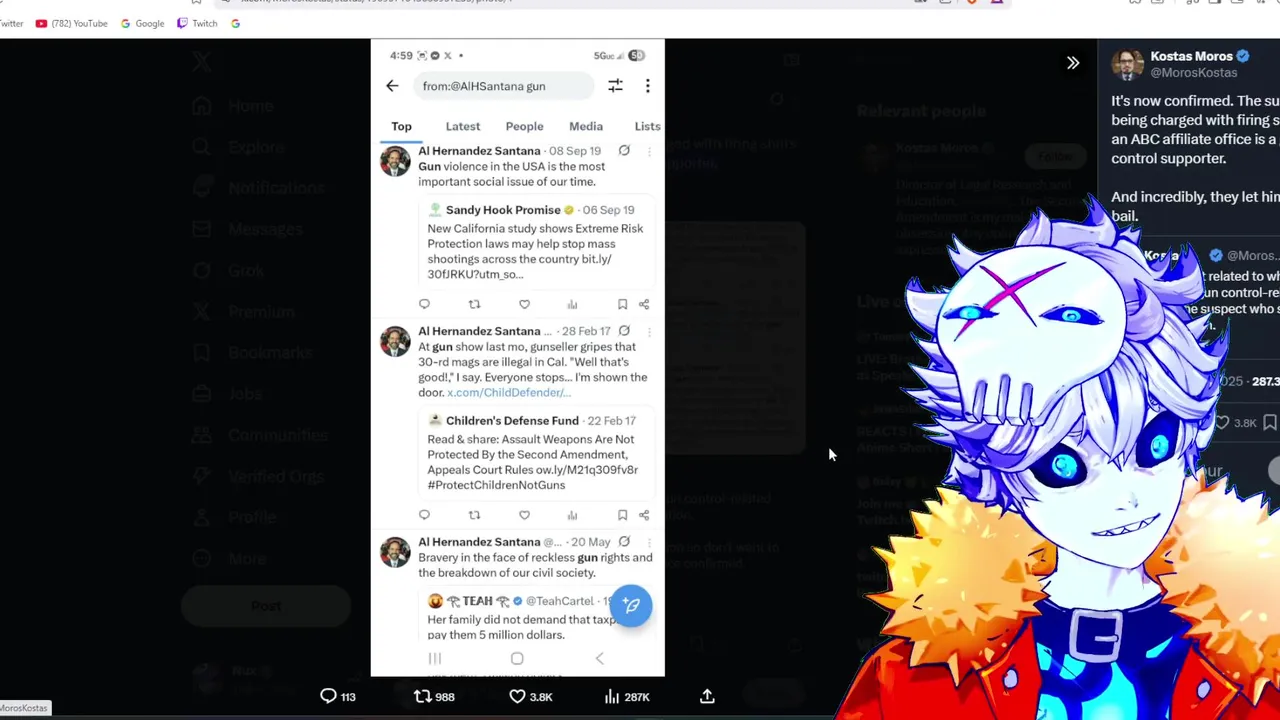
Task: Click reply icon under Children's Defense Fund tweet
Action: pyautogui.click(x=424, y=515)
